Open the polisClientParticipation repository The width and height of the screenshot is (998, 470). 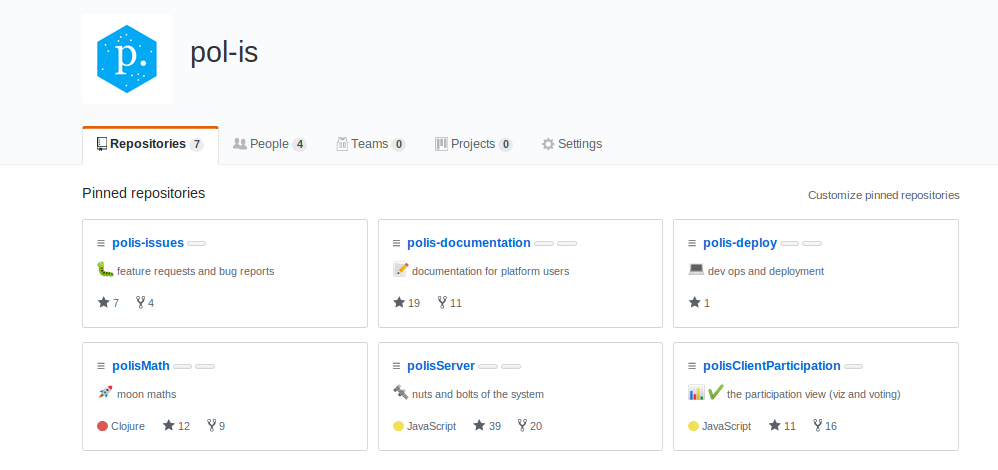771,366
